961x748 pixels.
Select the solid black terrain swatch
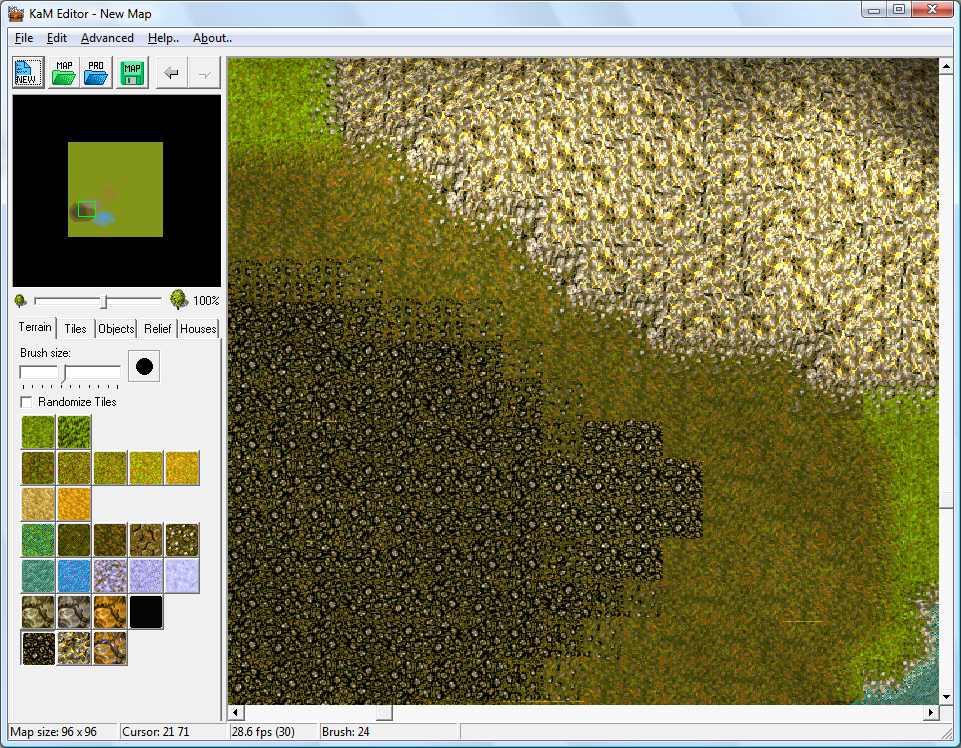pyautogui.click(x=146, y=613)
